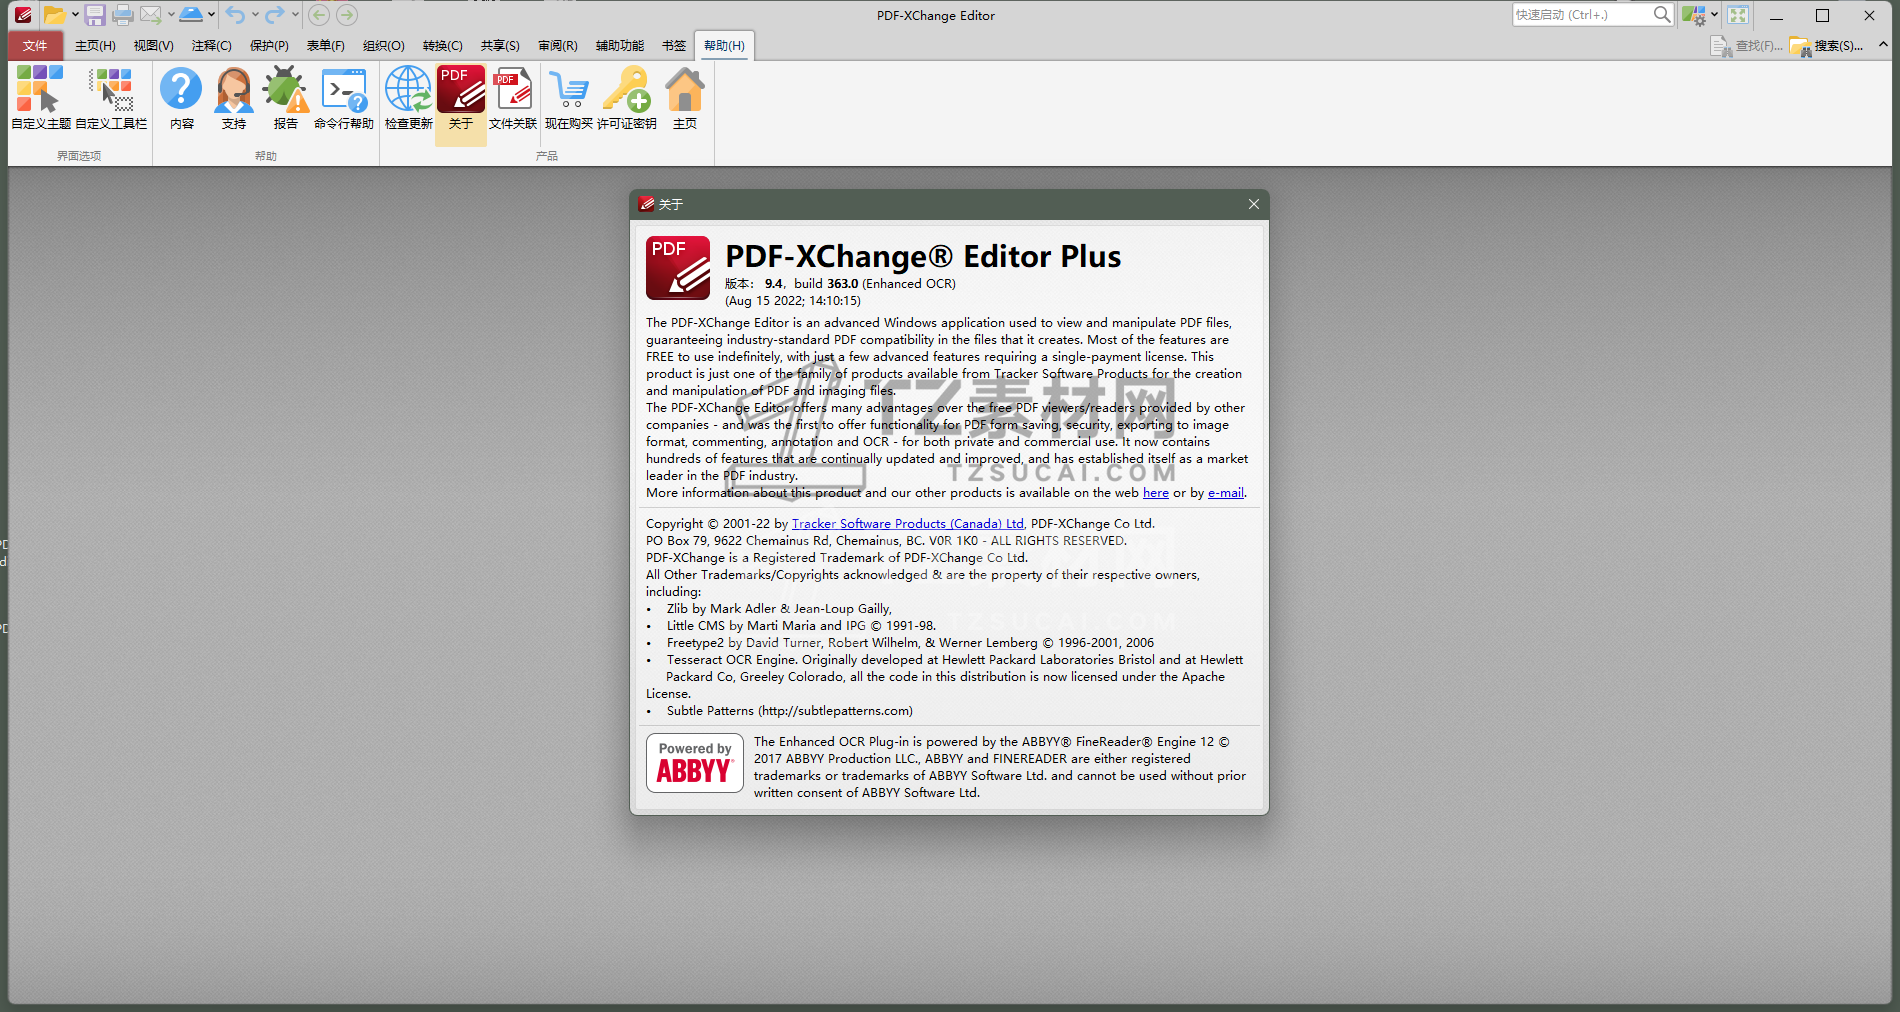The height and width of the screenshot is (1012, 1900).
Task: Open the 文件 file menu
Action: click(x=35, y=46)
